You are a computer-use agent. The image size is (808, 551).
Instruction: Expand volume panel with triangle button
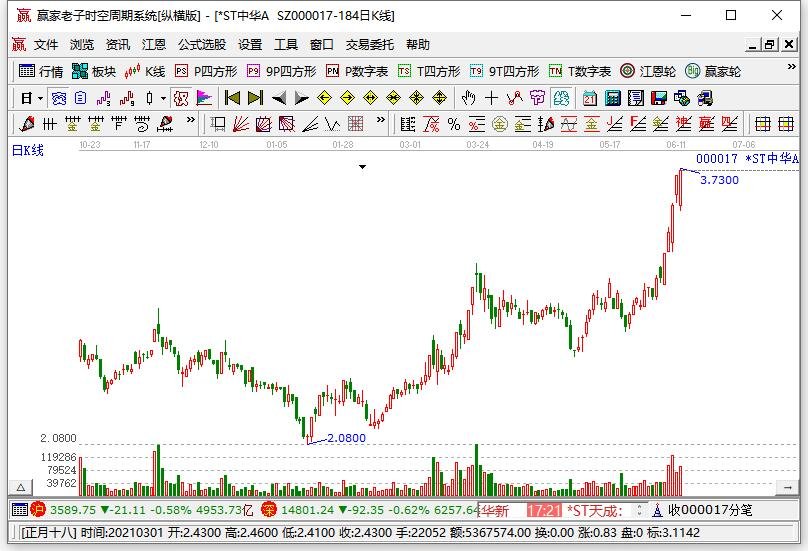coord(21,487)
